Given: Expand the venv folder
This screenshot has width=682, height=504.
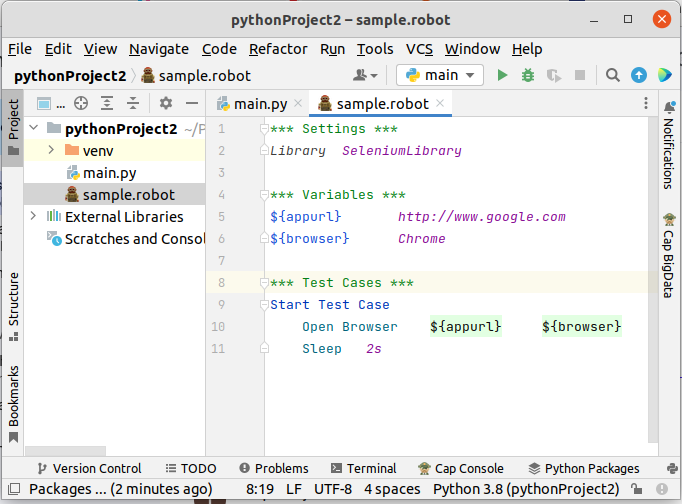Looking at the screenshot, I should coord(51,150).
